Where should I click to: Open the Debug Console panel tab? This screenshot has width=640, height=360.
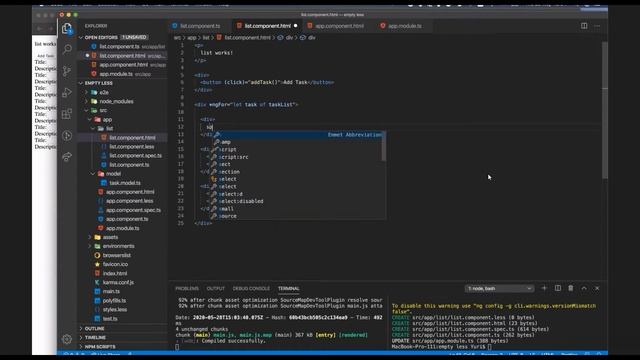251,289
